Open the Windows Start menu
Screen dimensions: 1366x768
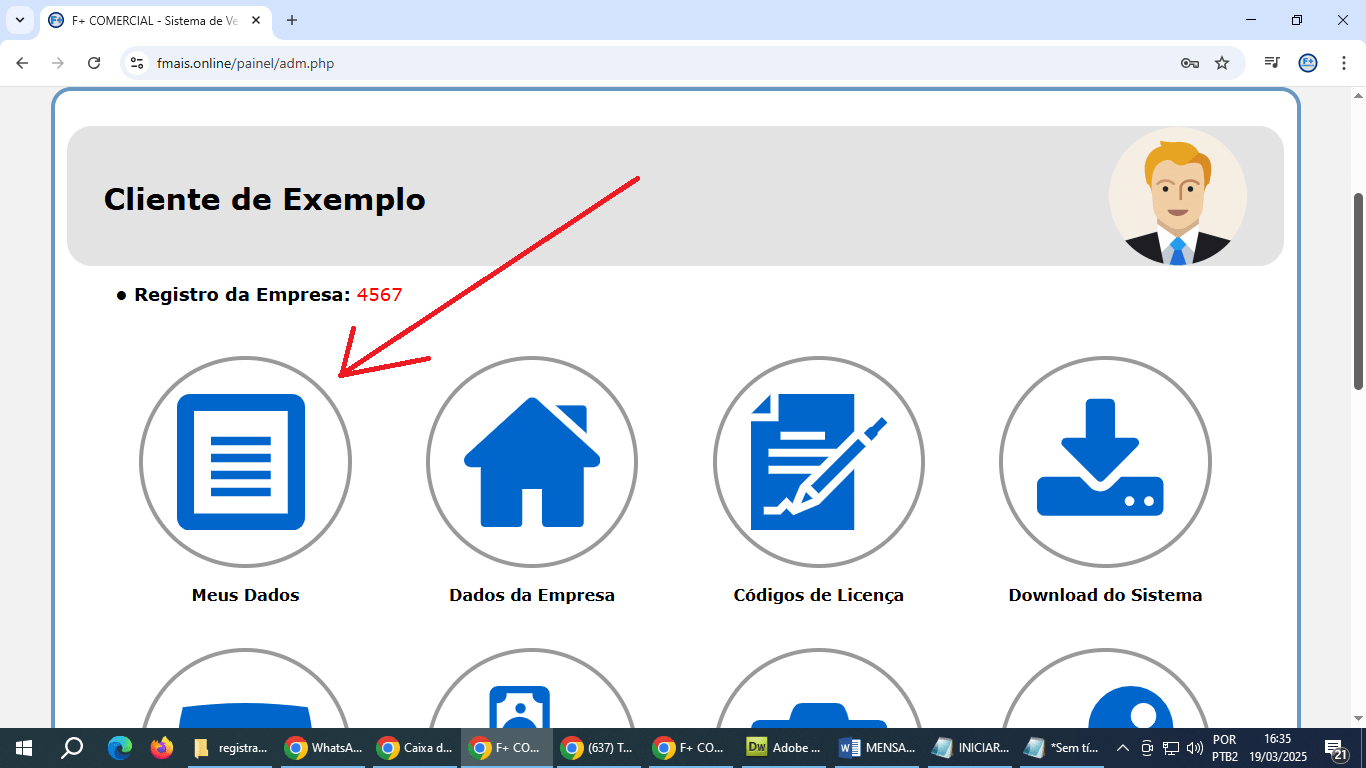coord(24,748)
